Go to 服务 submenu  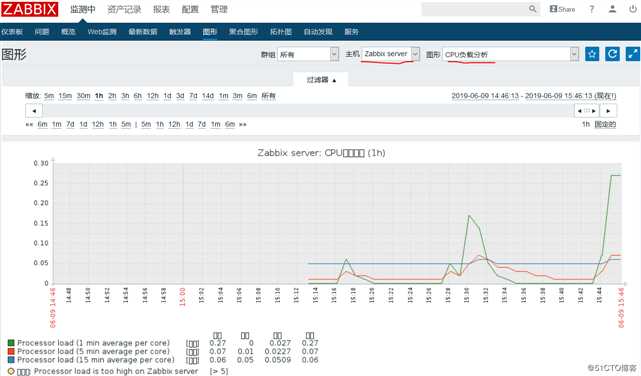(351, 31)
